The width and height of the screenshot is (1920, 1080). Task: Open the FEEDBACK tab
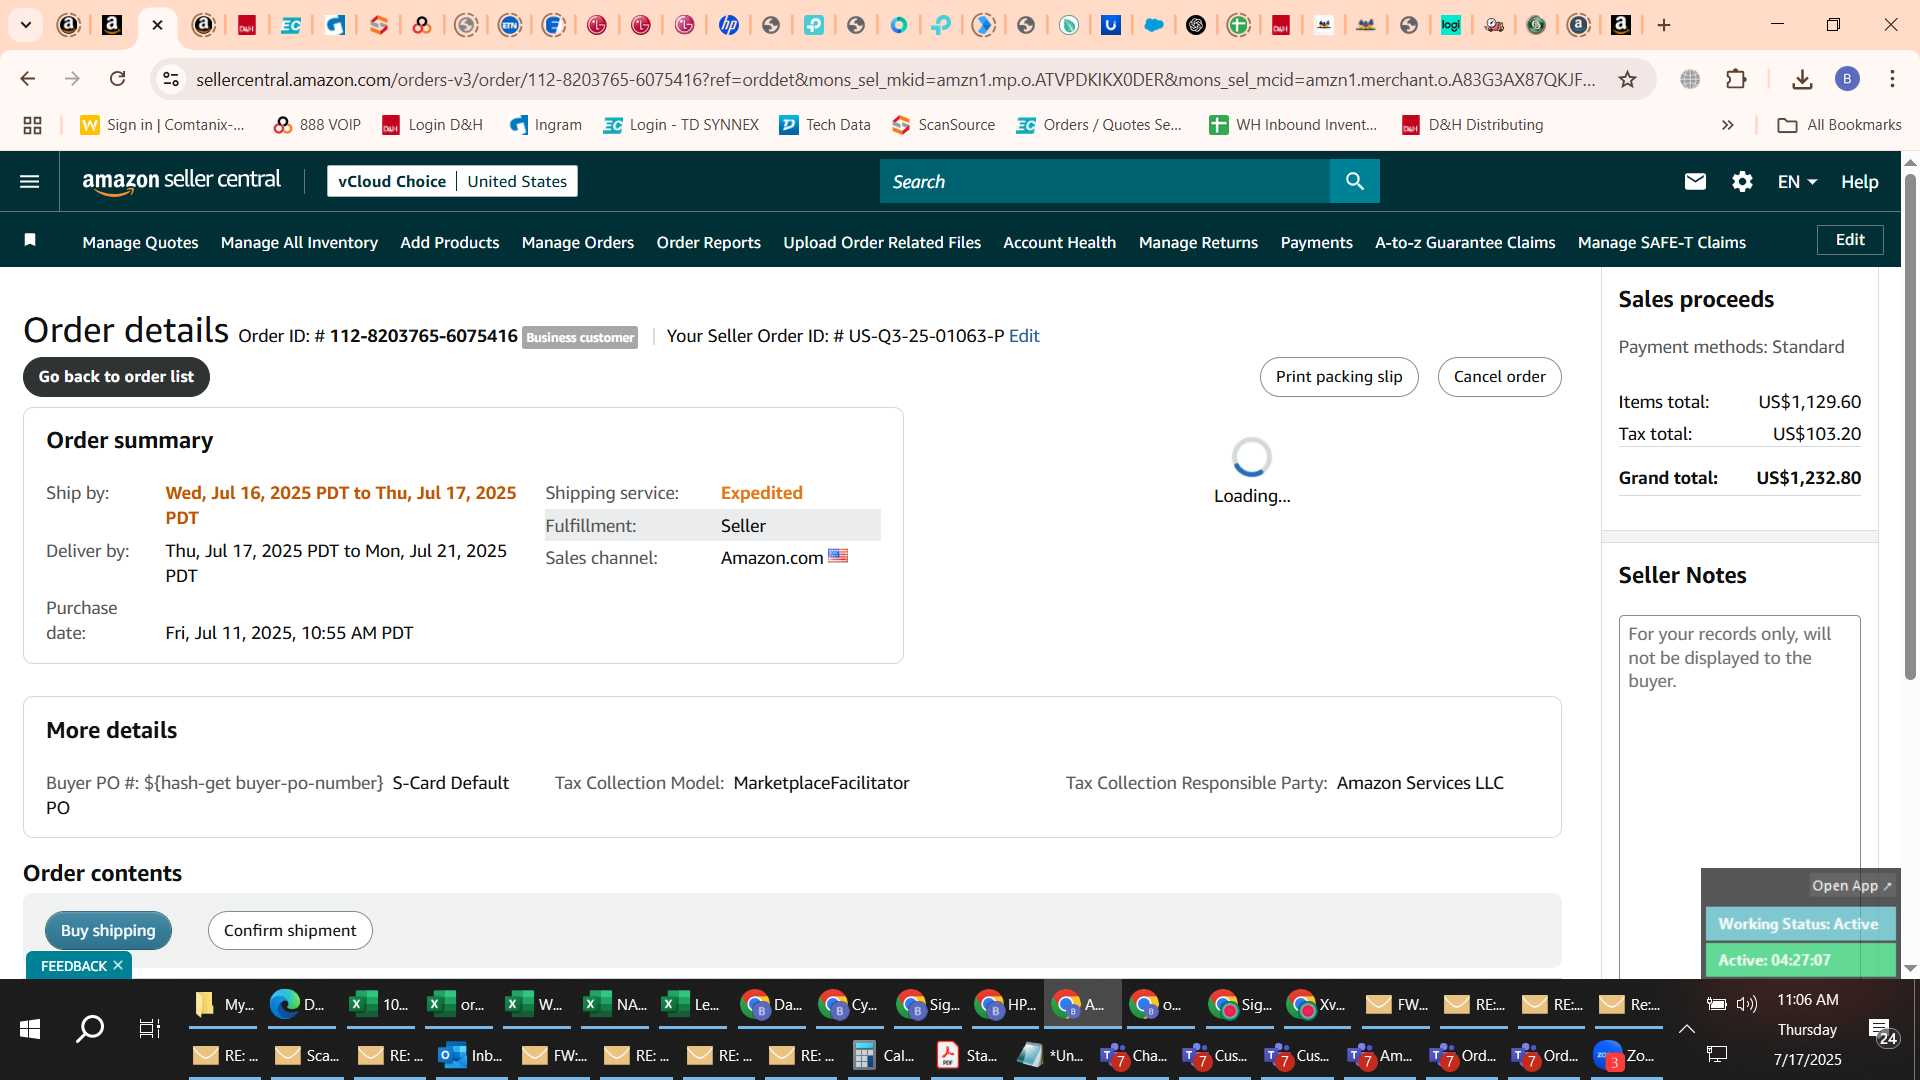(x=73, y=965)
